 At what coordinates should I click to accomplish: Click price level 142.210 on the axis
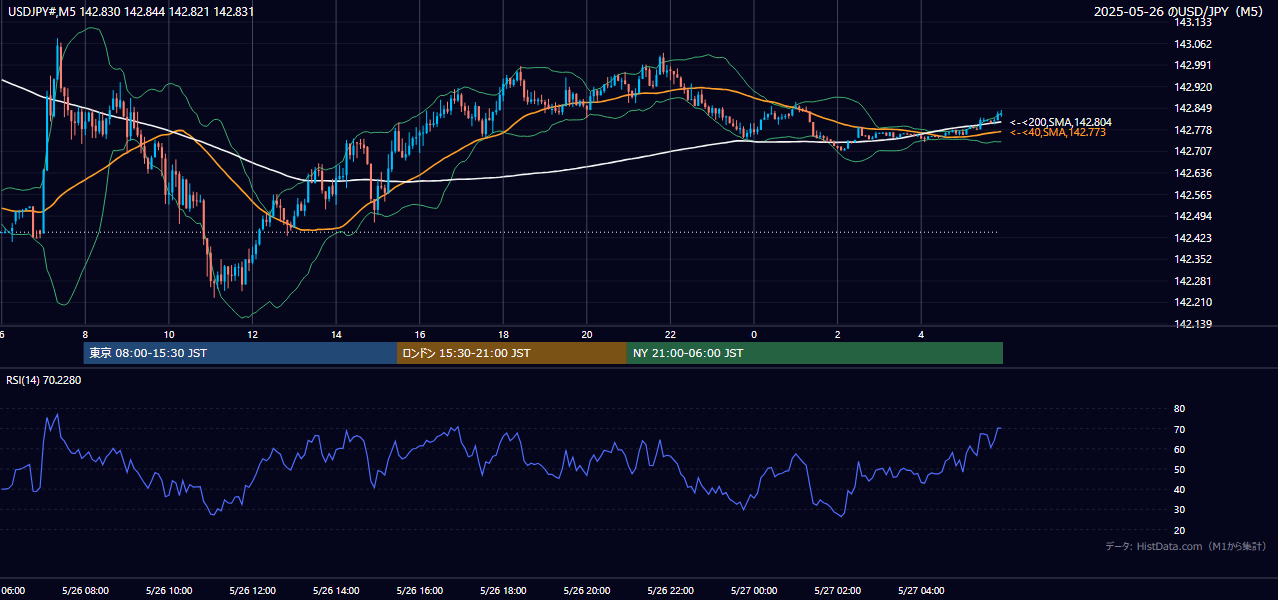(x=1192, y=302)
